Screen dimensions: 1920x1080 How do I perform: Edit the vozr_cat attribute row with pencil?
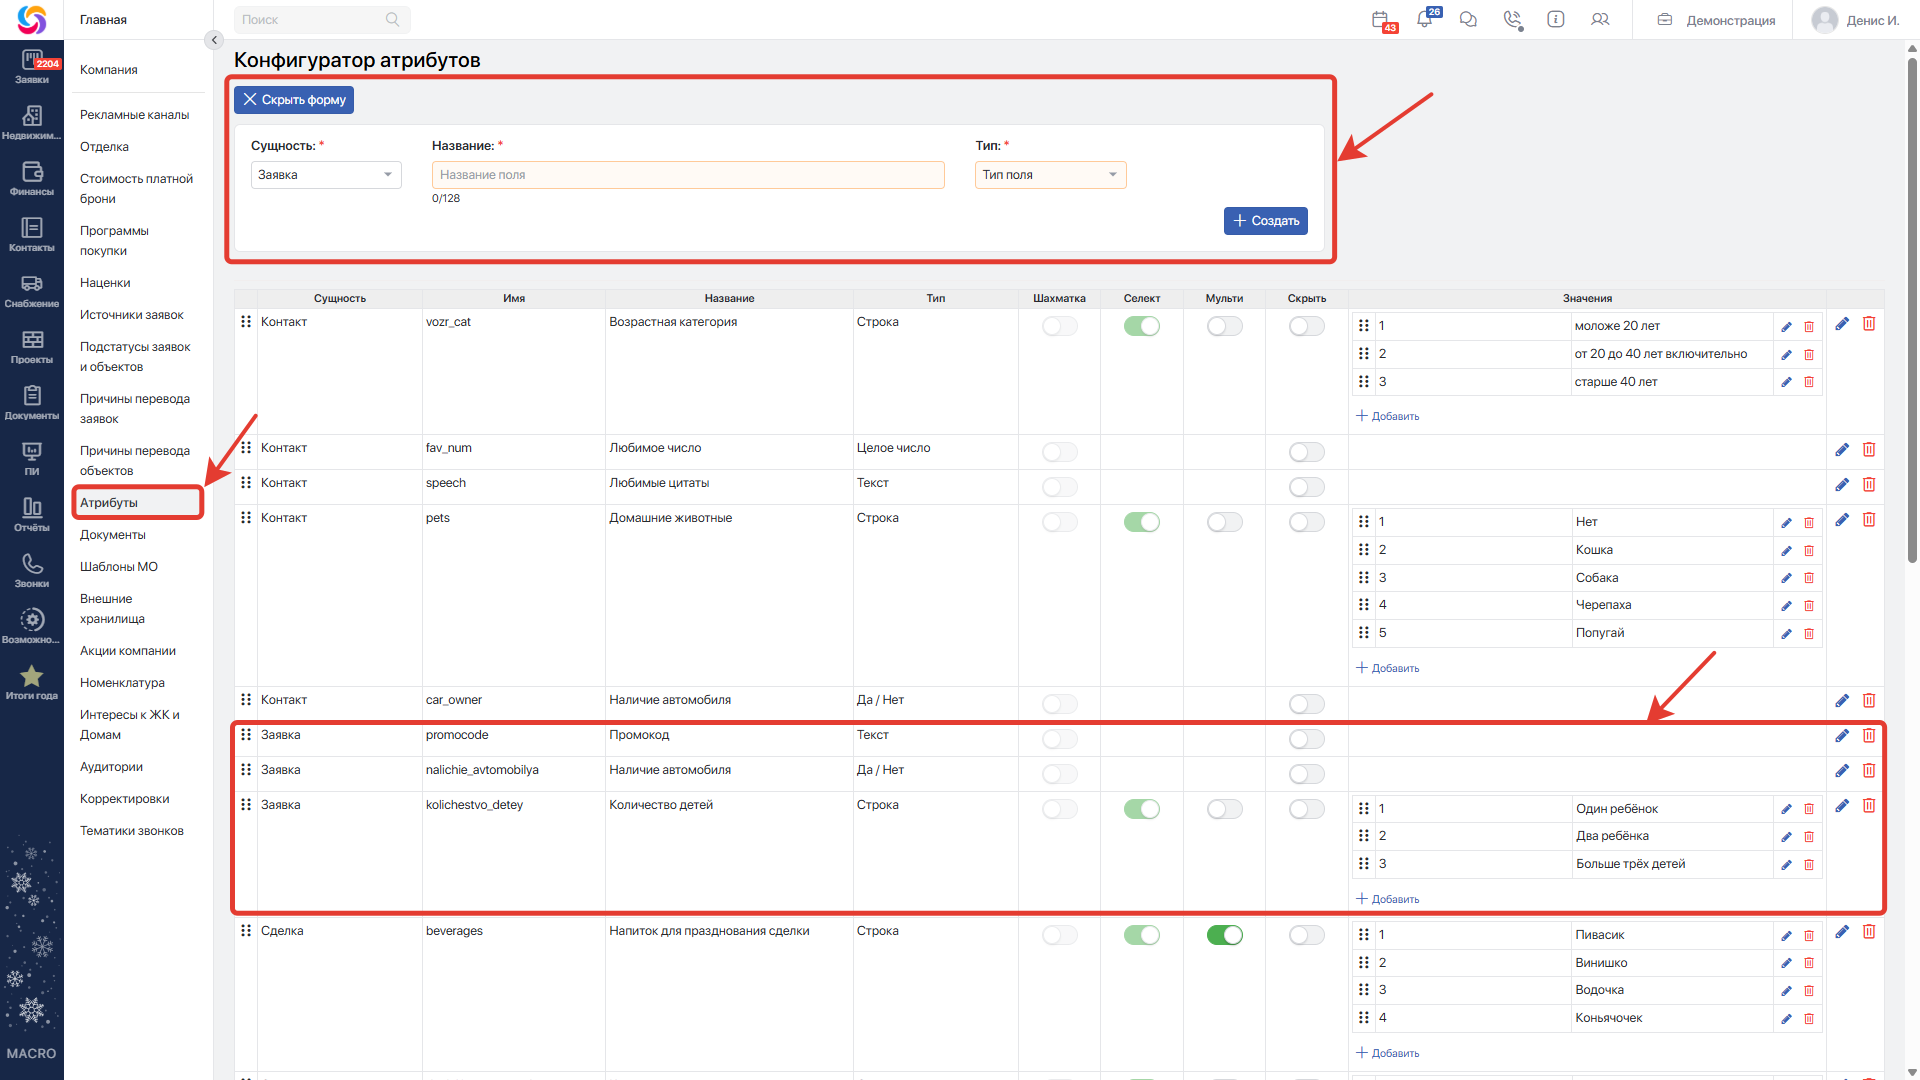pyautogui.click(x=1842, y=324)
